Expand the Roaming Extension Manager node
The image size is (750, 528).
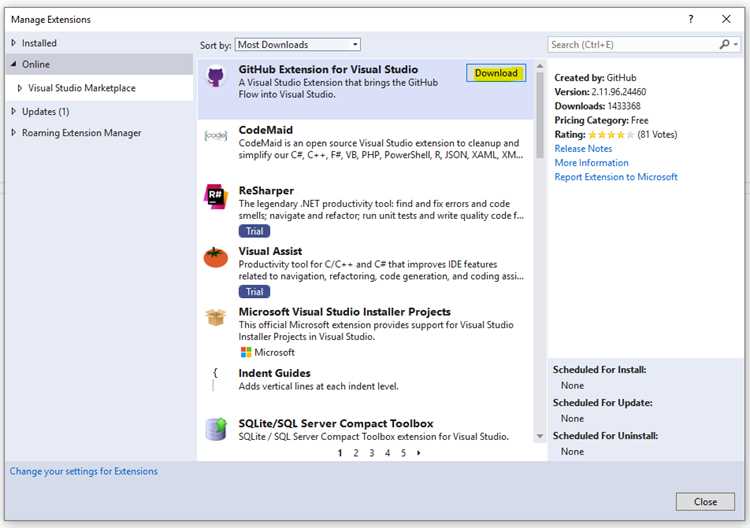coord(13,132)
